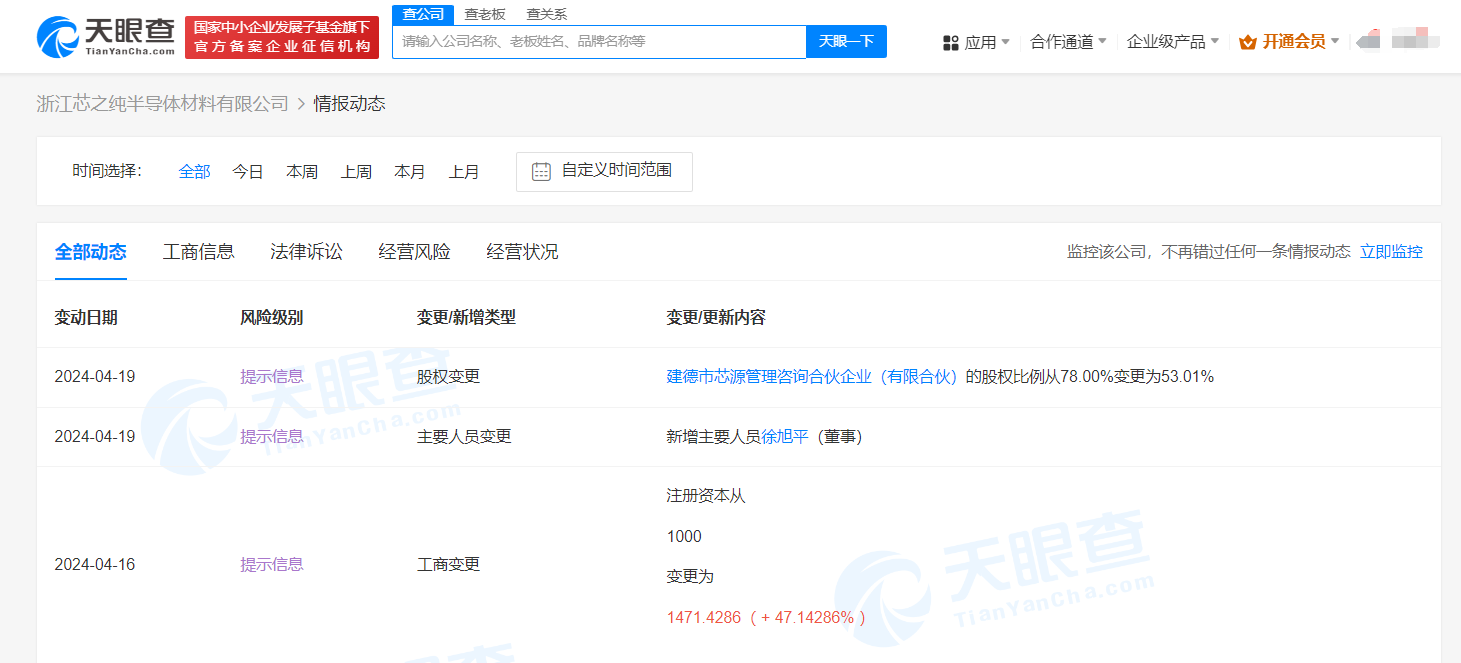The image size is (1461, 663).
Task: Click the calendar icon for custom range
Action: pyautogui.click(x=541, y=171)
